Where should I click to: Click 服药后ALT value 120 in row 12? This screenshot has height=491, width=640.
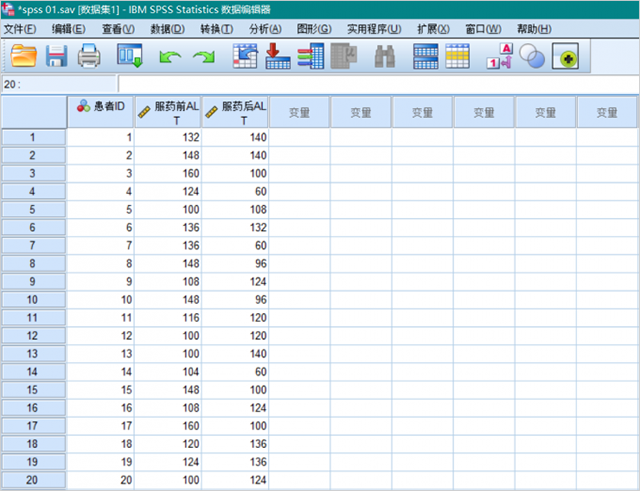point(235,335)
